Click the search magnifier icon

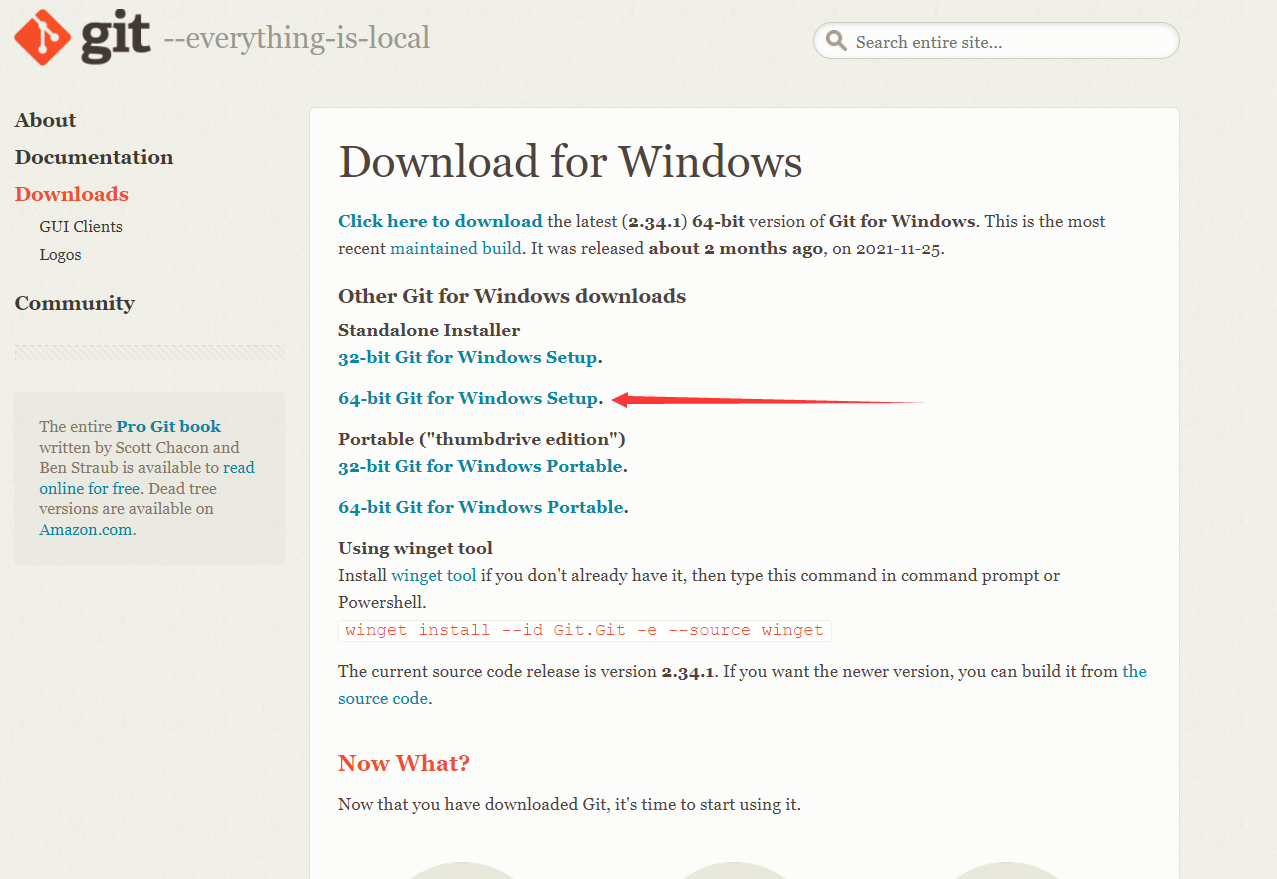(836, 42)
